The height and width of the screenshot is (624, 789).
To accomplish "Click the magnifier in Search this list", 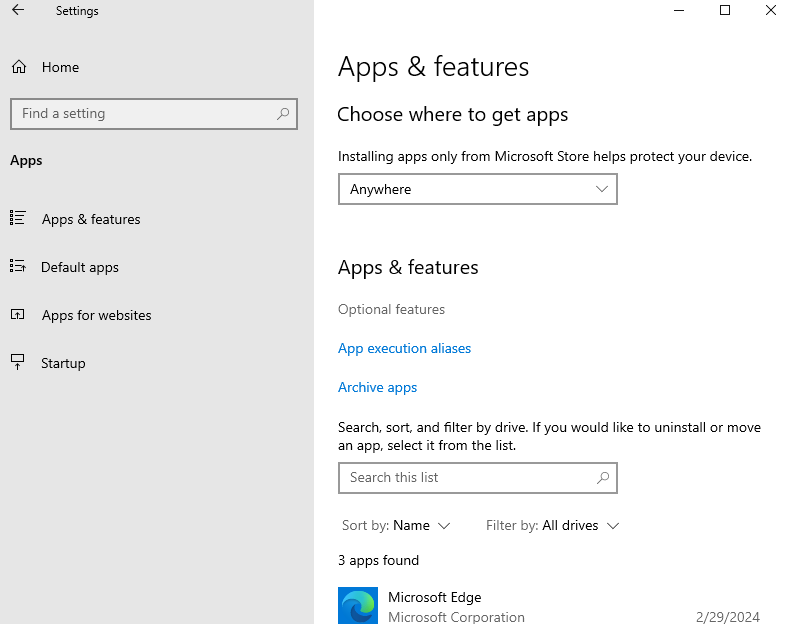I will pos(603,478).
